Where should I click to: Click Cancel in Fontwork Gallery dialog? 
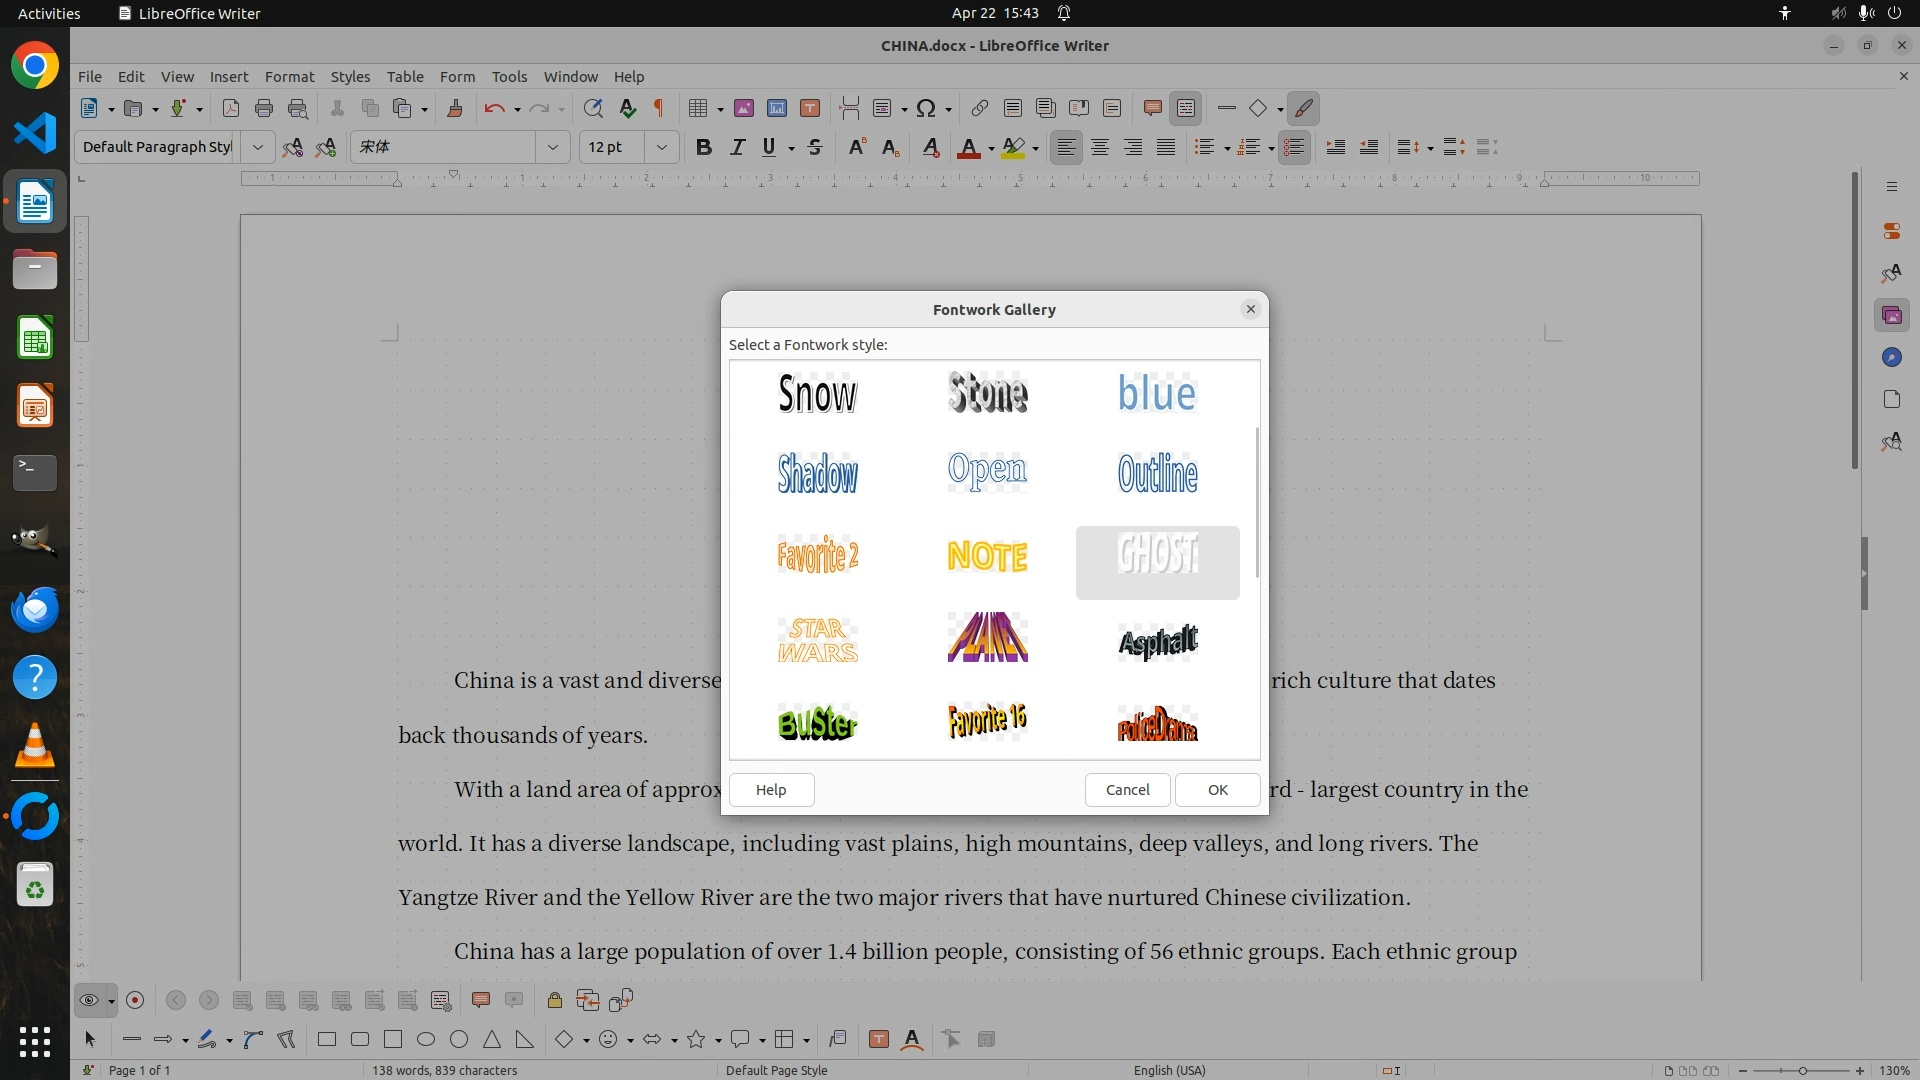coord(1127,789)
